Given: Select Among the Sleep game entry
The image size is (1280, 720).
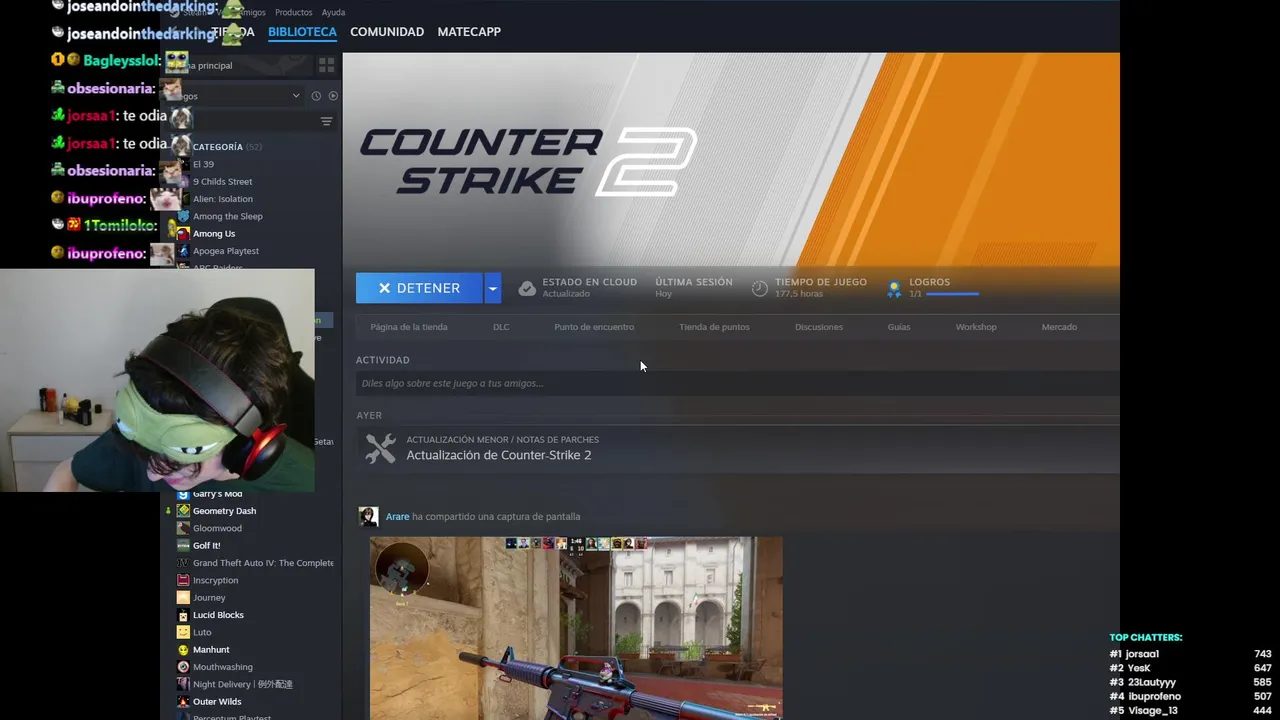Looking at the screenshot, I should [227, 216].
